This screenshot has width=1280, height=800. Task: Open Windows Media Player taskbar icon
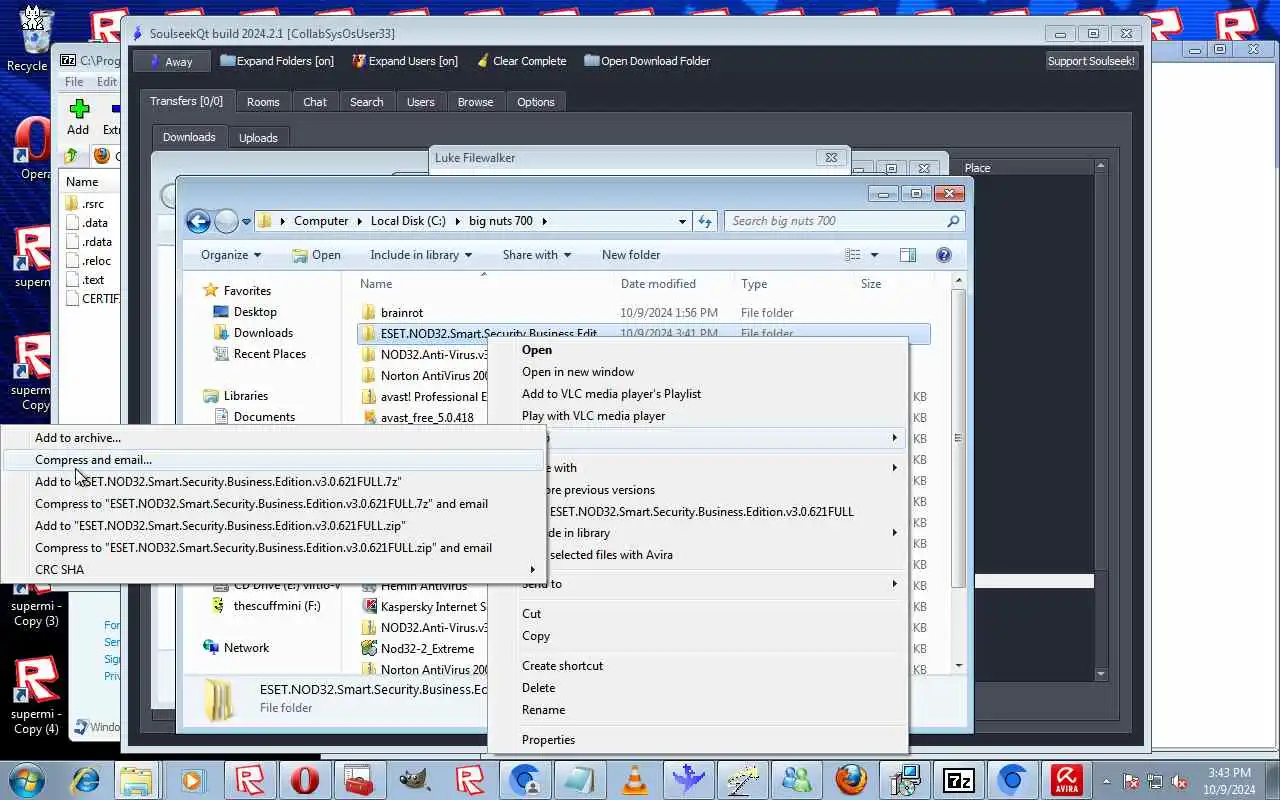191,780
